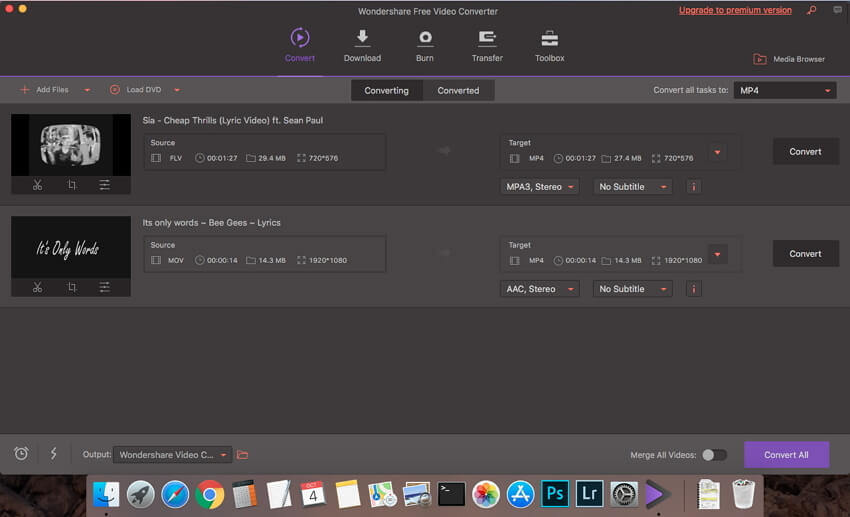Image resolution: width=850 pixels, height=517 pixels.
Task: Open the feedback message icon in title bar
Action: pyautogui.click(x=838, y=10)
